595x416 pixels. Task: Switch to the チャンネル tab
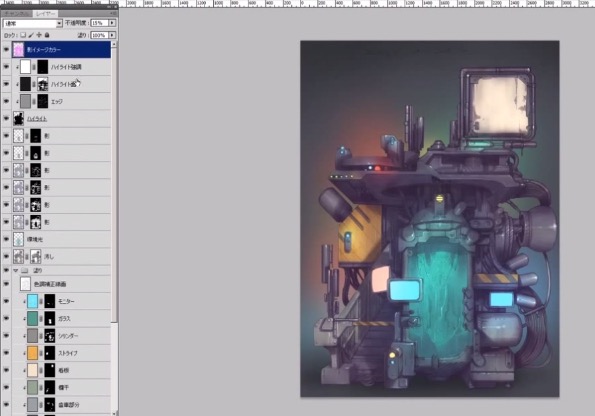(17, 13)
